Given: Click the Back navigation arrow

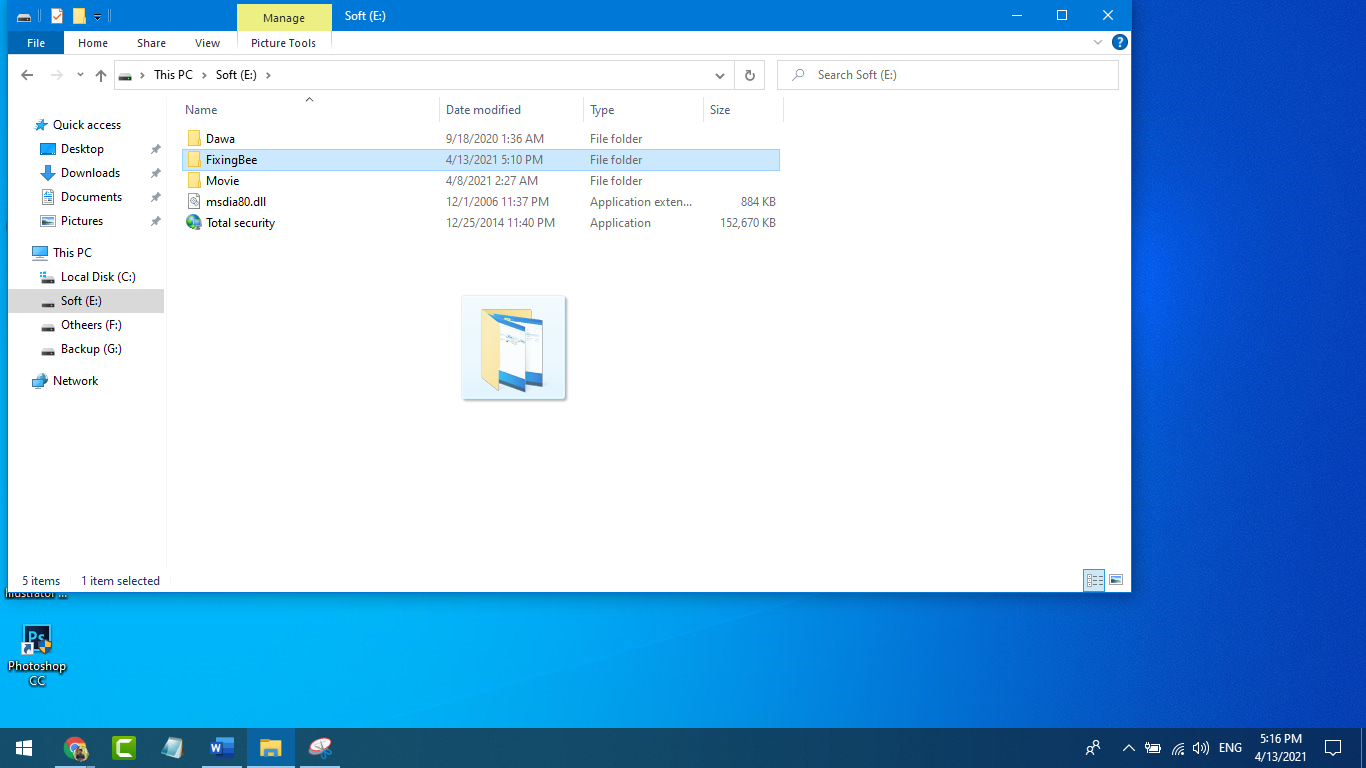Looking at the screenshot, I should [x=27, y=75].
